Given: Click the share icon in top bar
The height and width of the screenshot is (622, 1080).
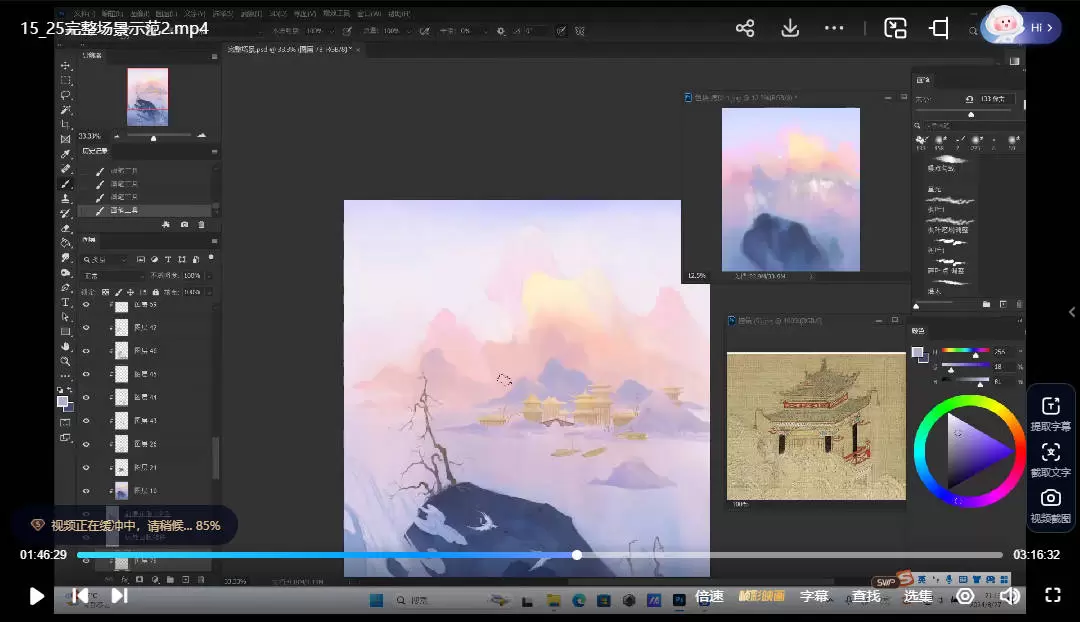Looking at the screenshot, I should click(745, 28).
